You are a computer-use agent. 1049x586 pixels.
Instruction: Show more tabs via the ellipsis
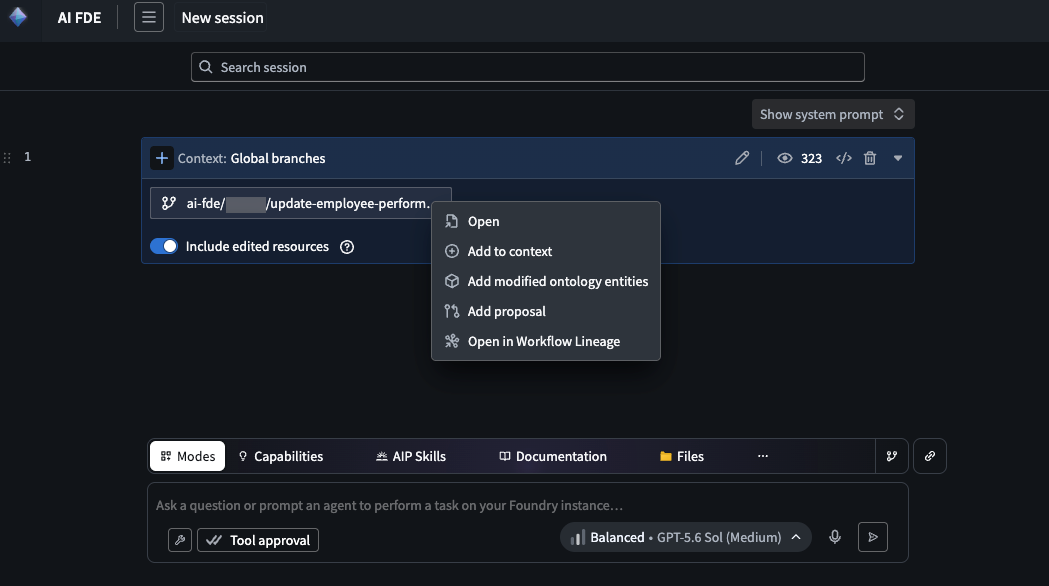click(763, 456)
